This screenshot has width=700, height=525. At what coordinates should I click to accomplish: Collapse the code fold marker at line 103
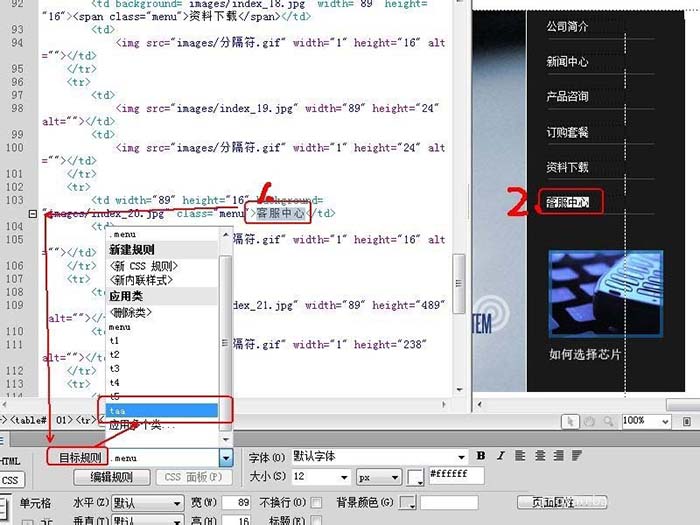click(33, 214)
